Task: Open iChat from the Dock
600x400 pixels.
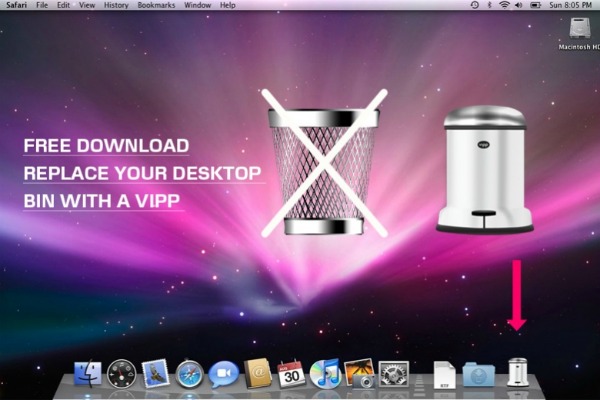Action: 223,374
